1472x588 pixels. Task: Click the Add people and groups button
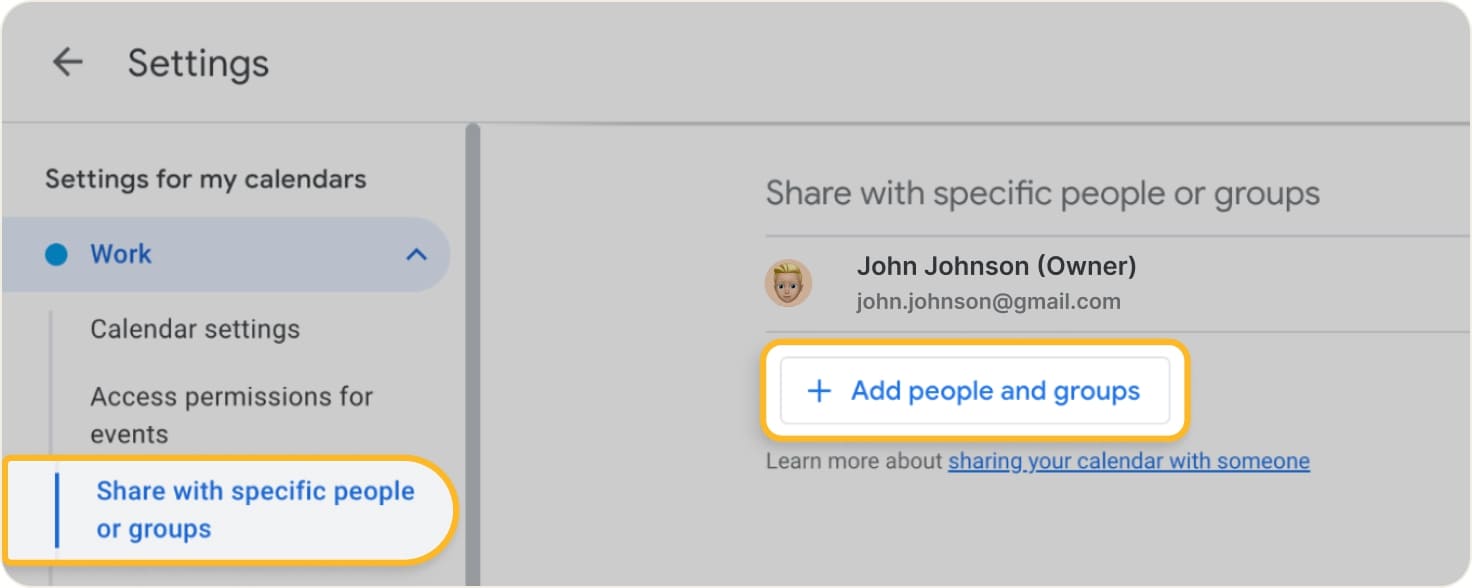tap(975, 391)
